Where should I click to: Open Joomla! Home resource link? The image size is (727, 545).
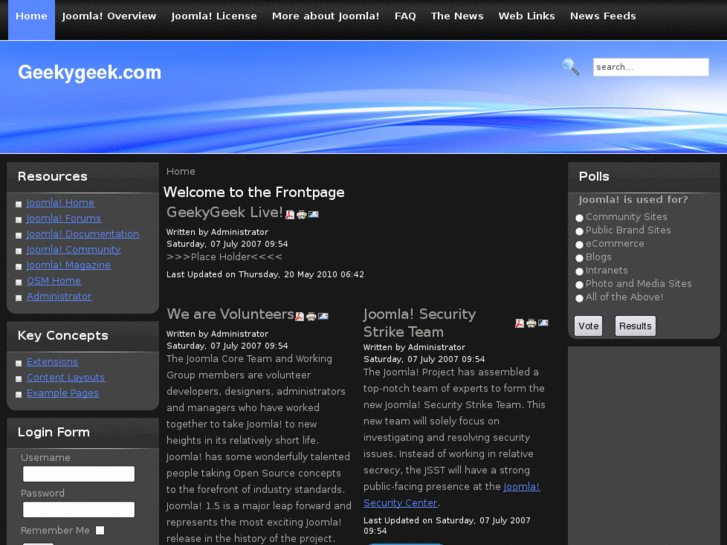[x=60, y=203]
